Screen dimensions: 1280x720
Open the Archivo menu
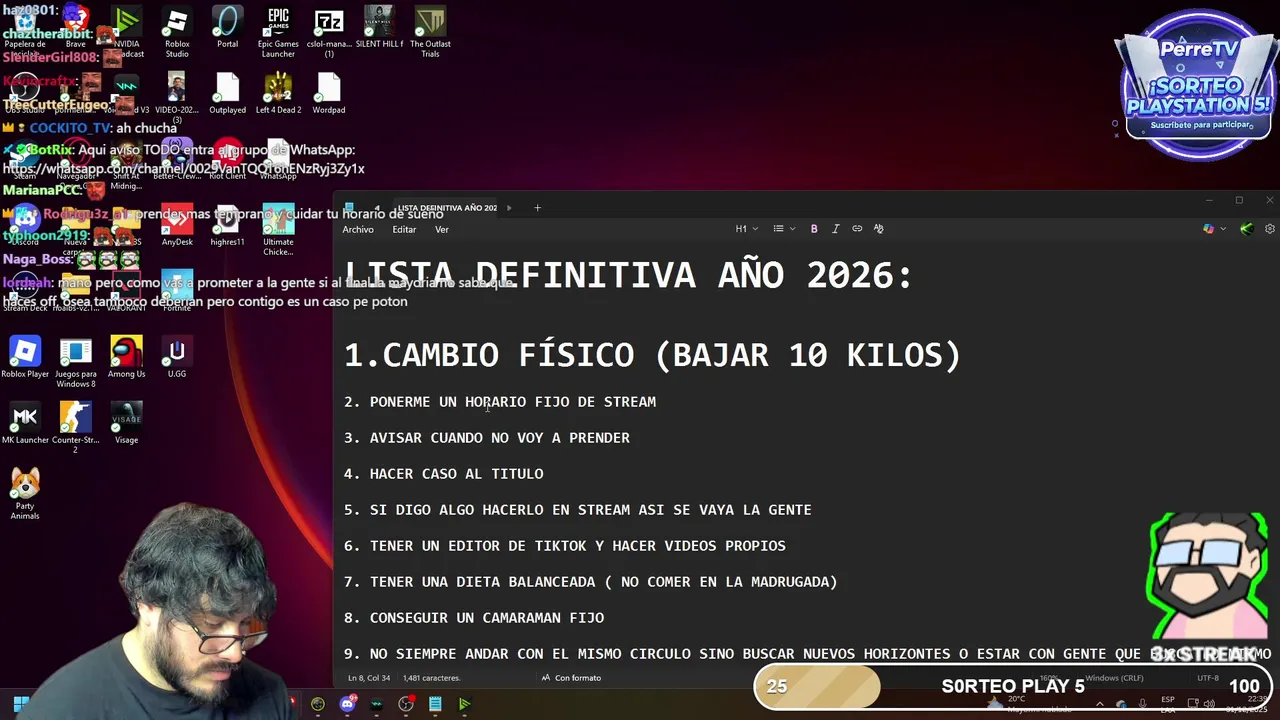click(358, 230)
